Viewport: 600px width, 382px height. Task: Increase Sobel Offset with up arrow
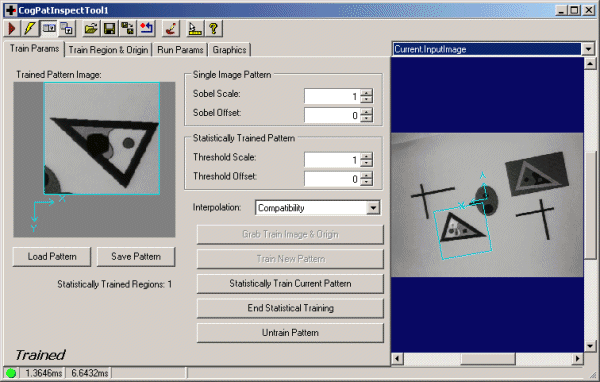pyautogui.click(x=367, y=111)
